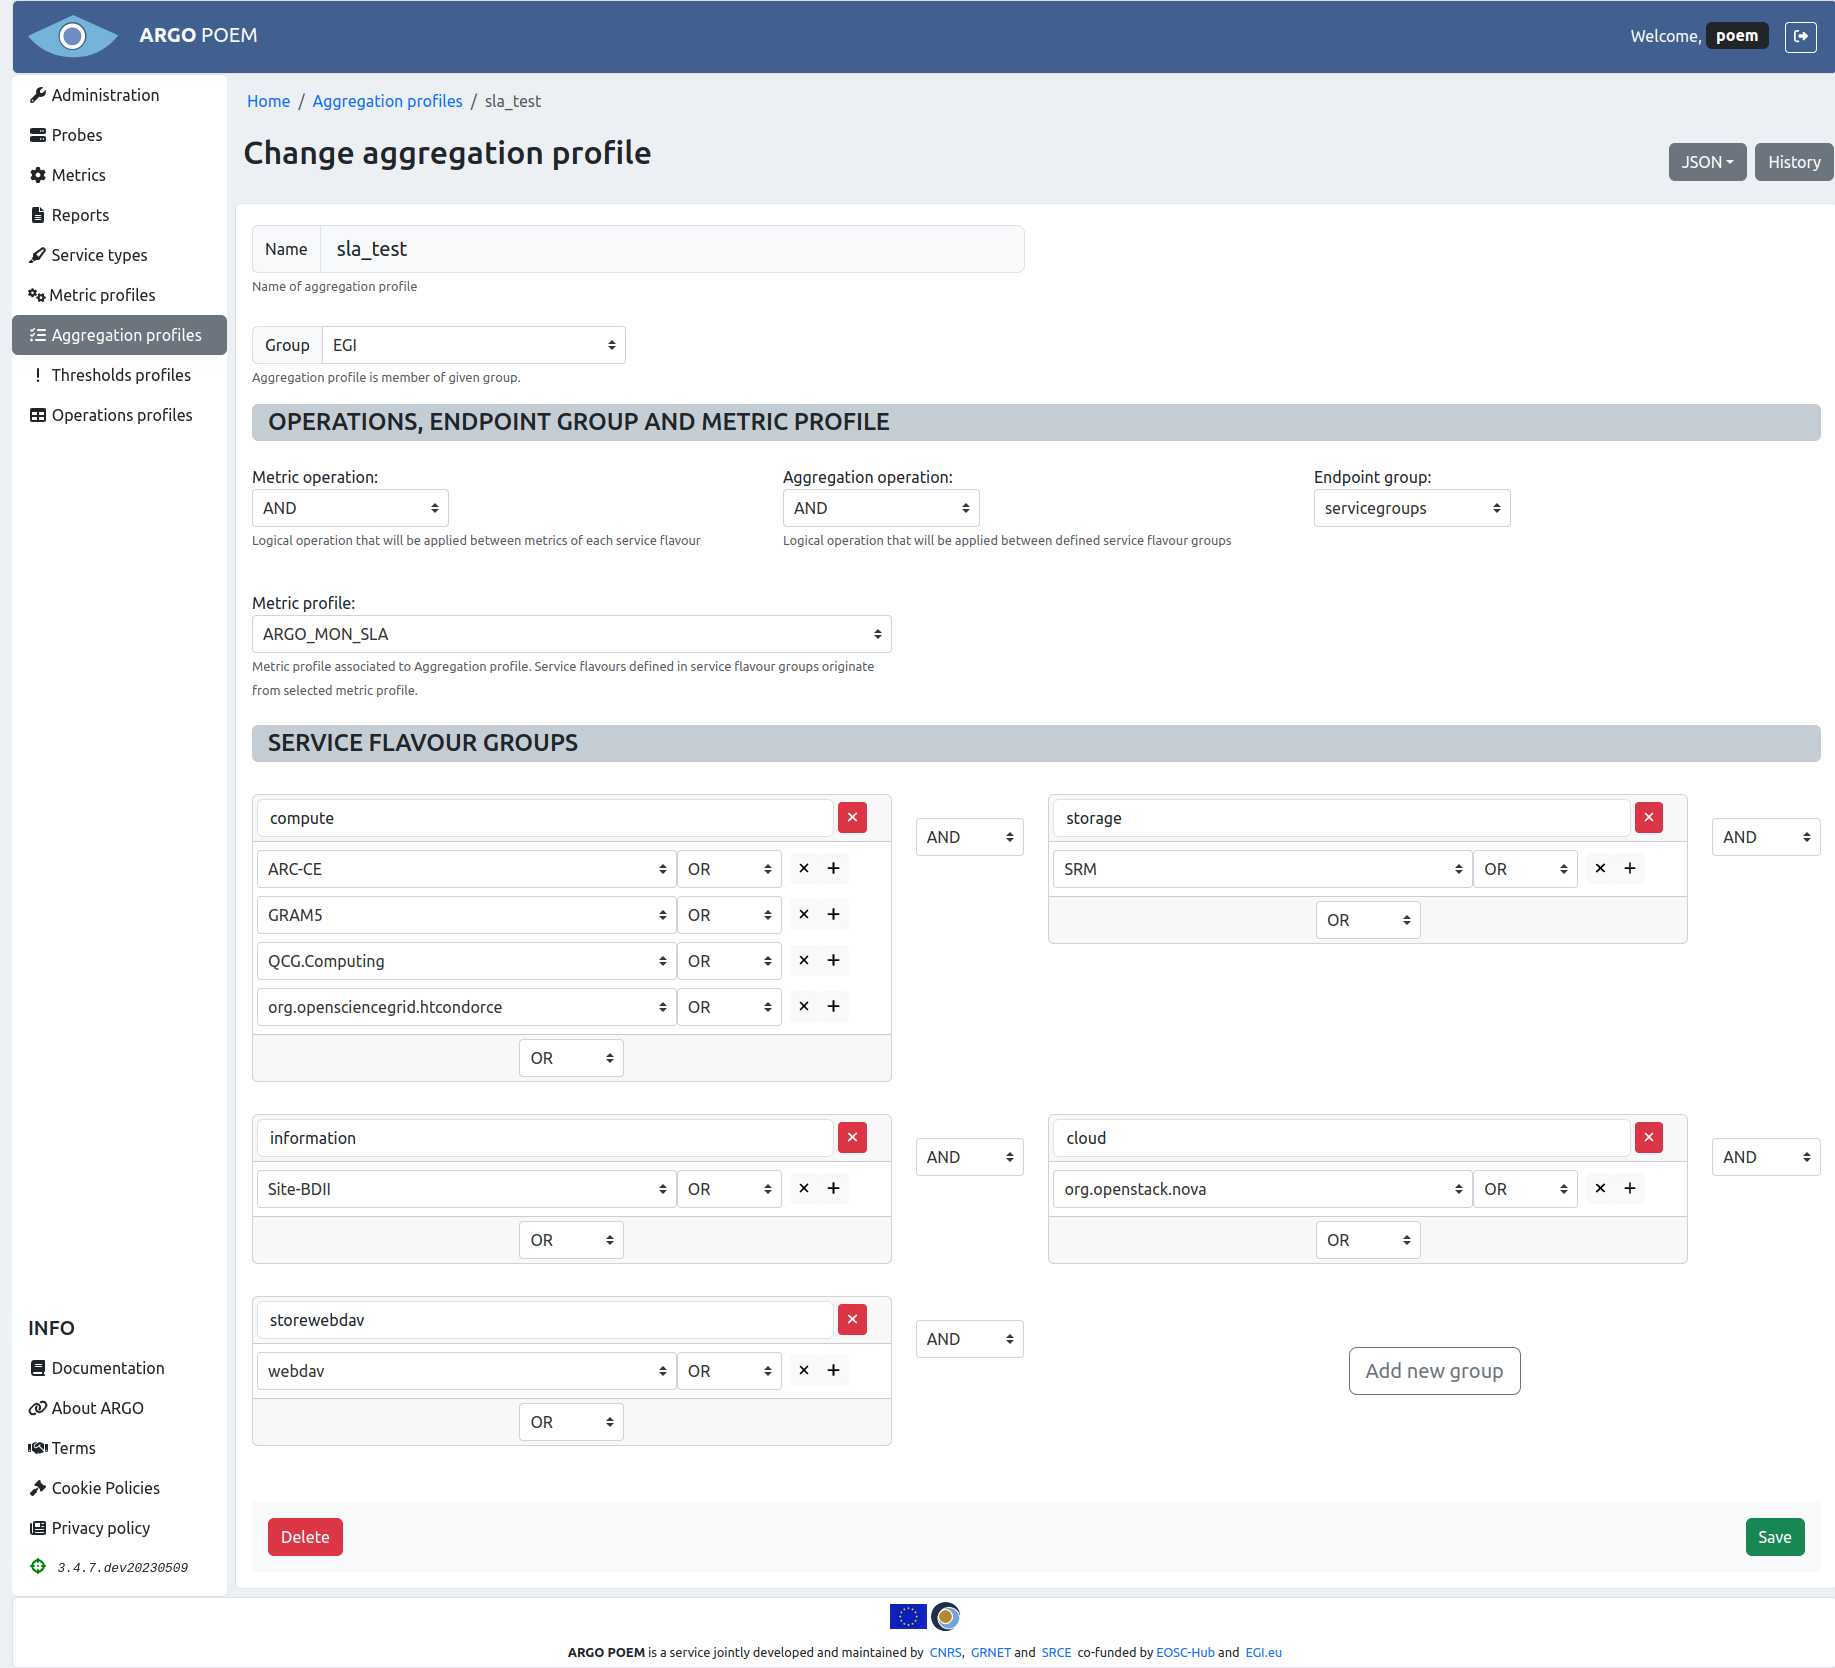Open the Endpoint group servicegroups dropdown
Screen dimensions: 1835x1668
point(1411,507)
